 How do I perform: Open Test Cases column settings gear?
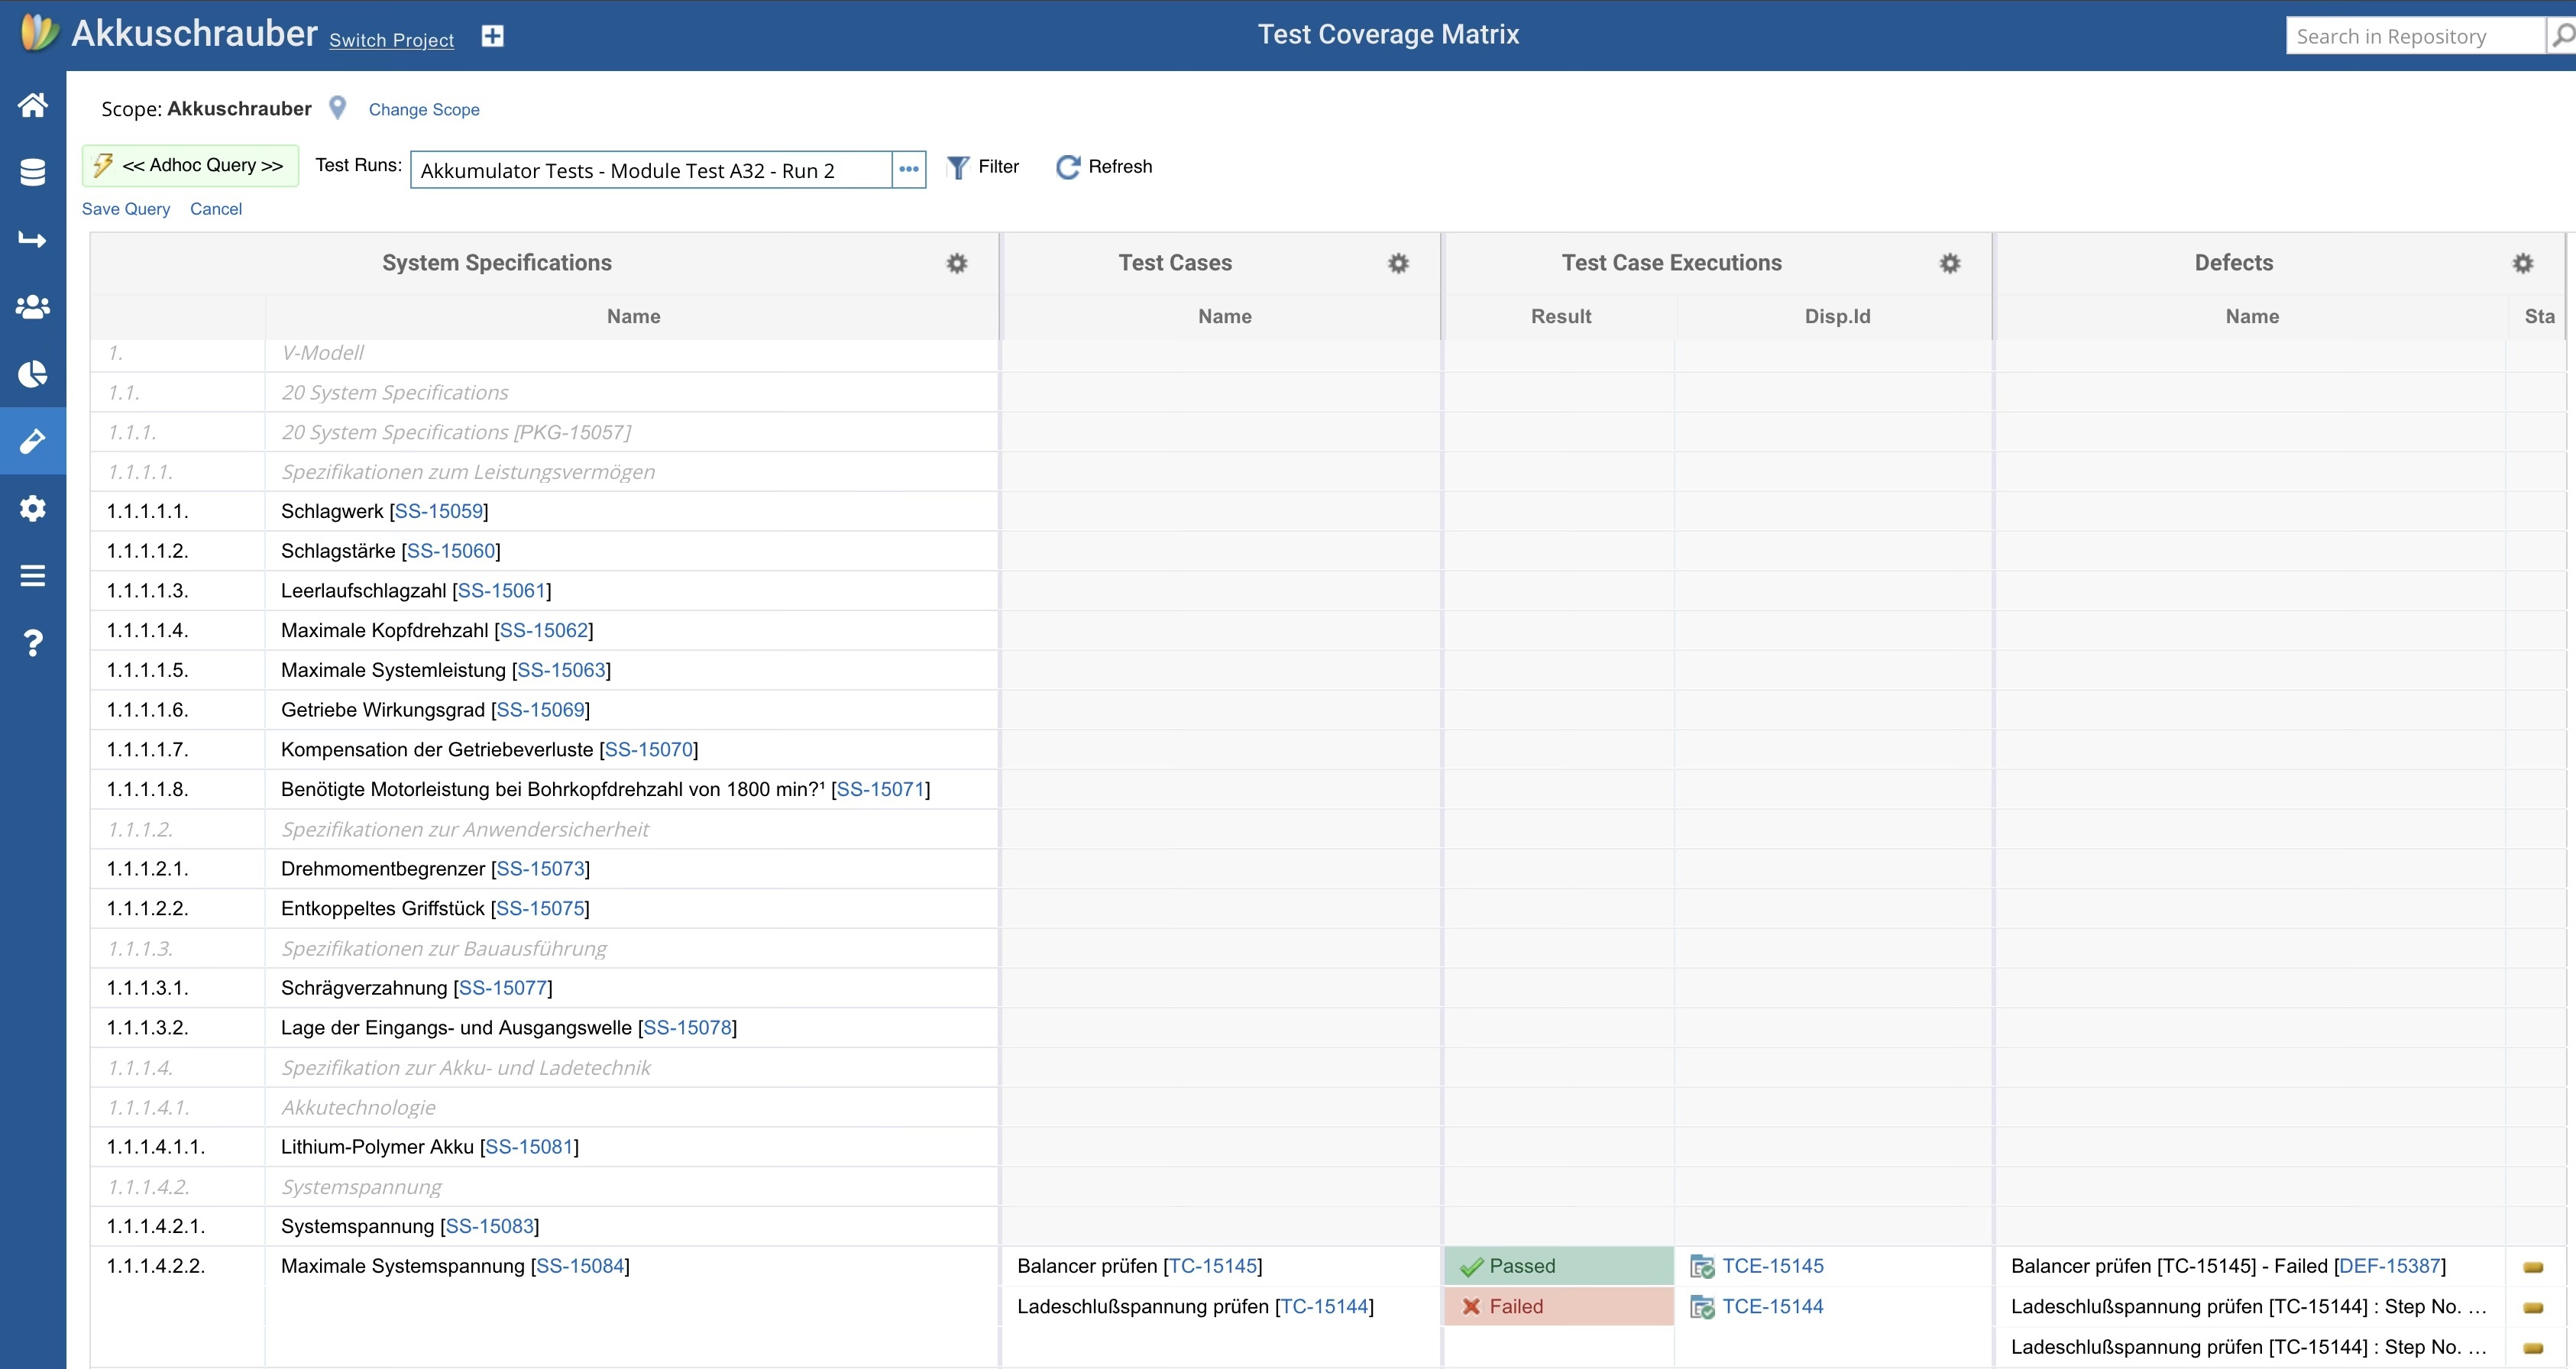click(1398, 263)
